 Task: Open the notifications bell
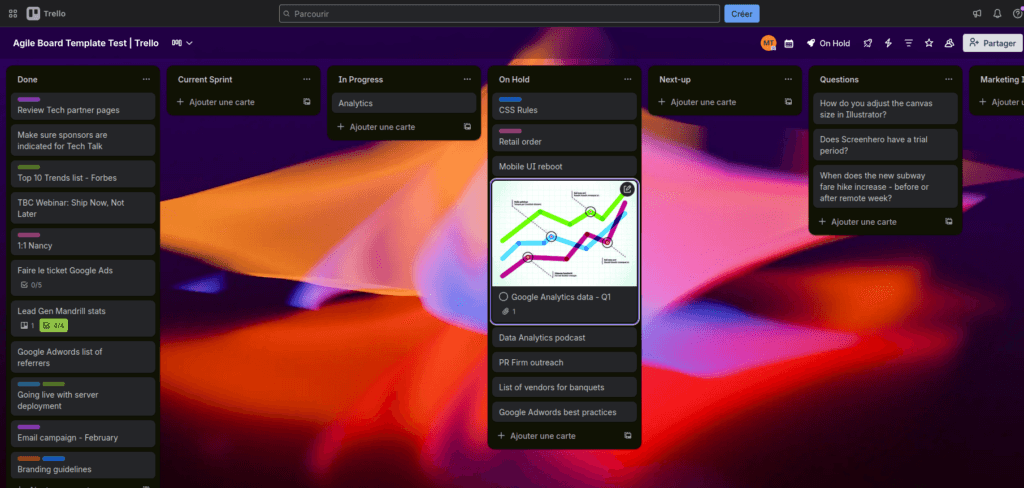(997, 13)
